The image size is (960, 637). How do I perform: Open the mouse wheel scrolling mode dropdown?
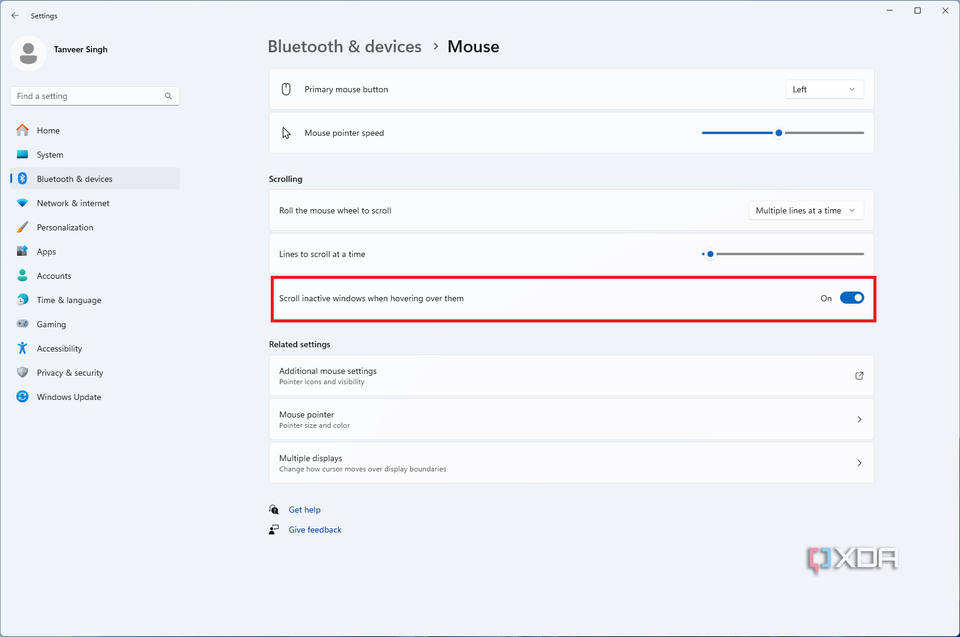pyautogui.click(x=805, y=210)
